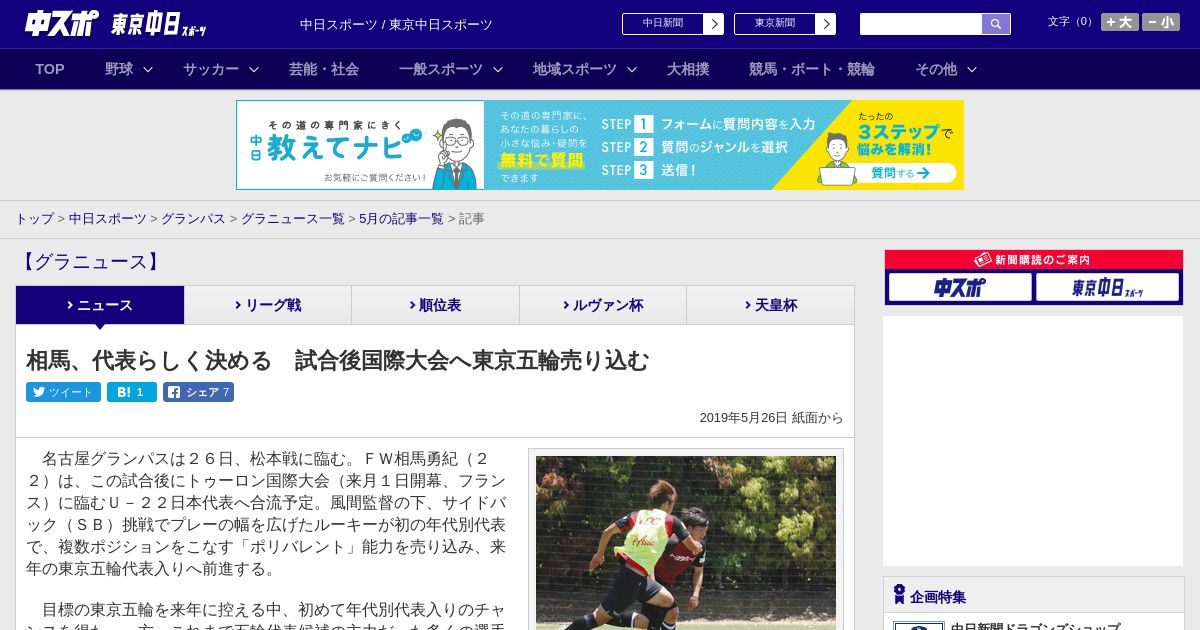Open サッカー navigation label
Screen dimensions: 1200x630
pos(211,69)
